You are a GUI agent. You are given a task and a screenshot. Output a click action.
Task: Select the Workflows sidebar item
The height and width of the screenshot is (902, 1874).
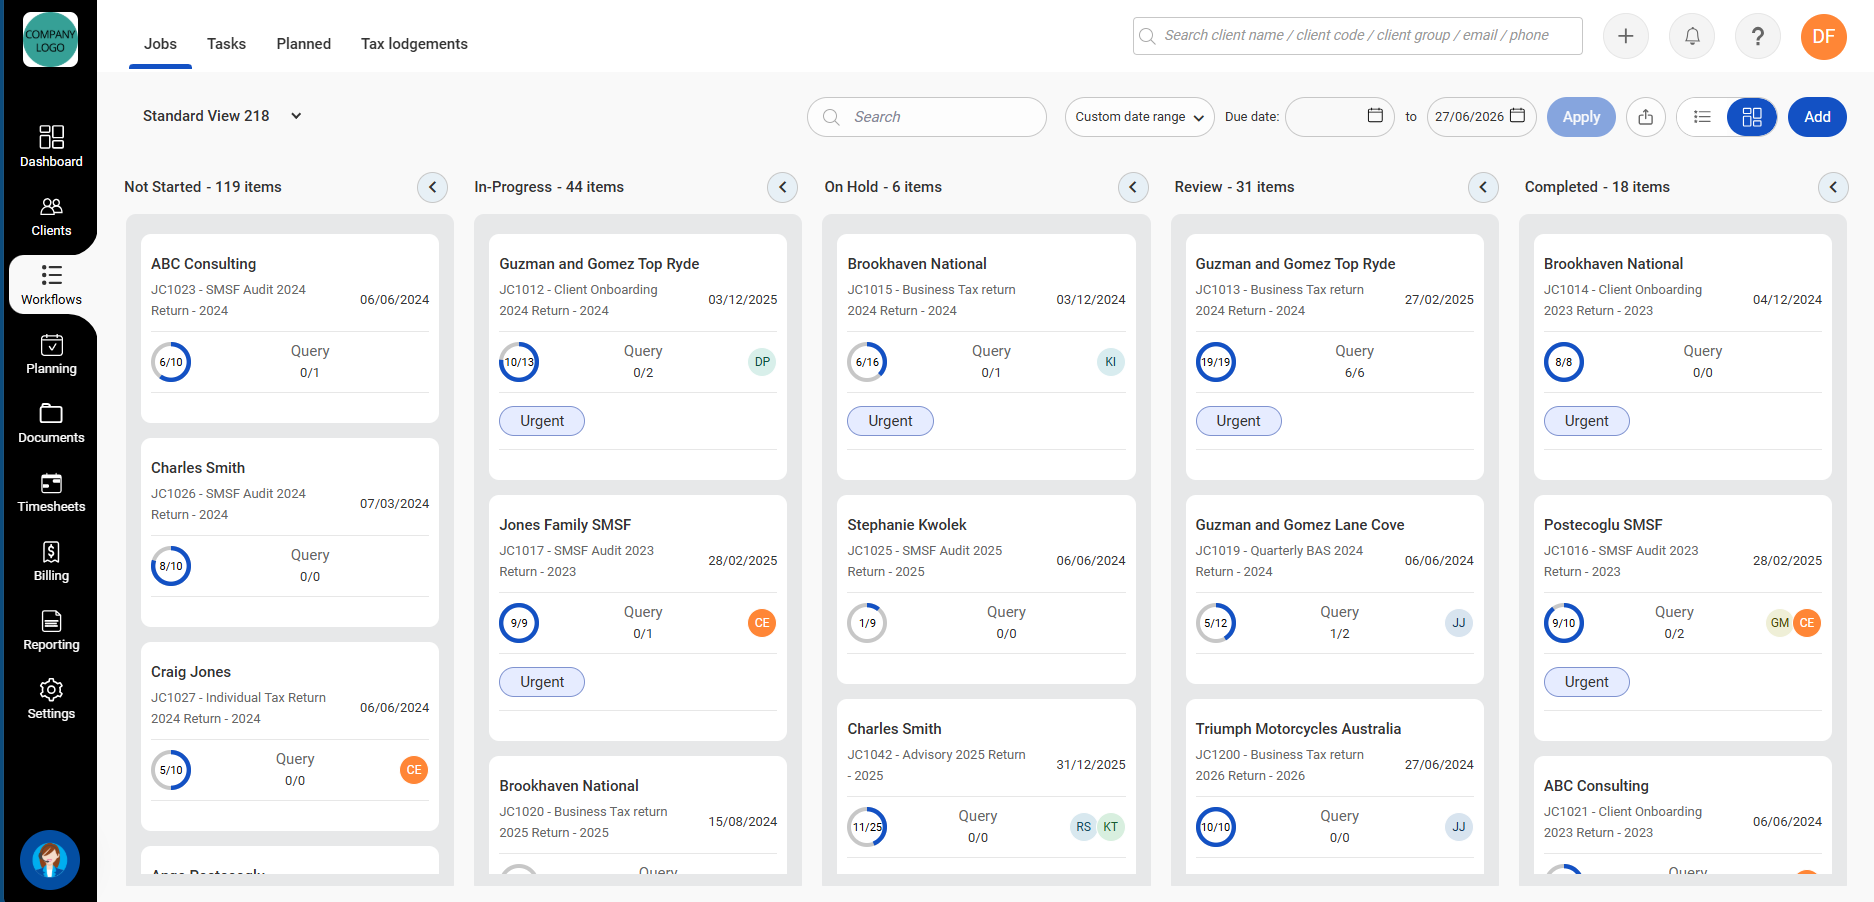[51, 285]
